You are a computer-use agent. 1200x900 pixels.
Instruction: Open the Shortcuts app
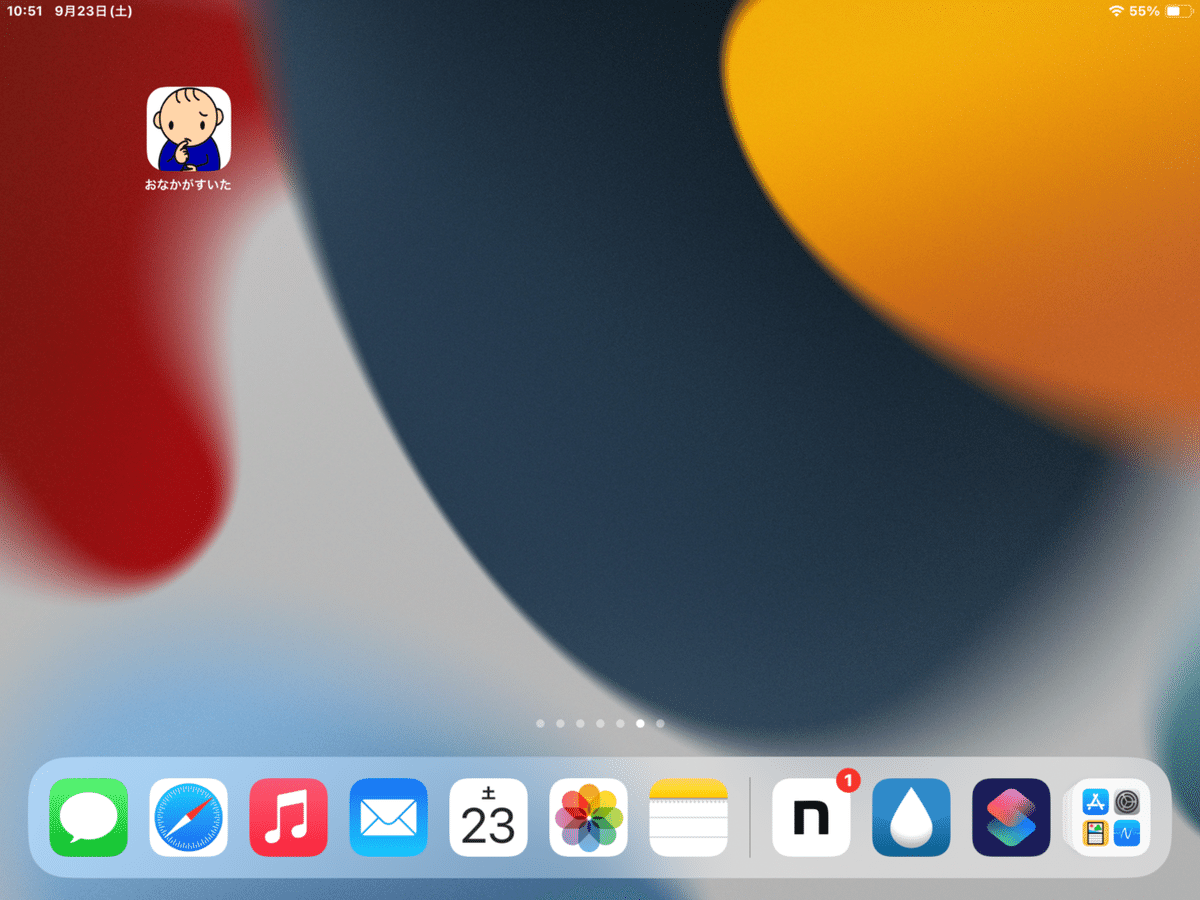(1012, 817)
